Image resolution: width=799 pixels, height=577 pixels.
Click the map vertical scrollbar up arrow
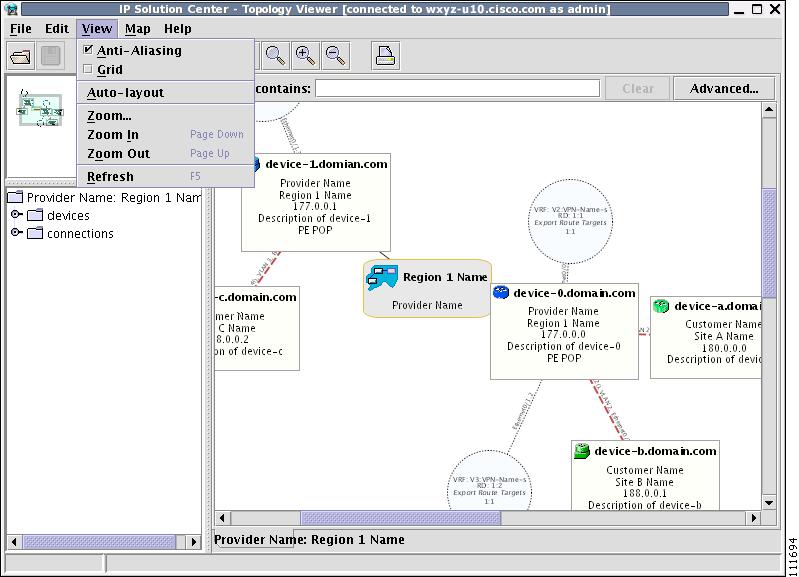(769, 110)
